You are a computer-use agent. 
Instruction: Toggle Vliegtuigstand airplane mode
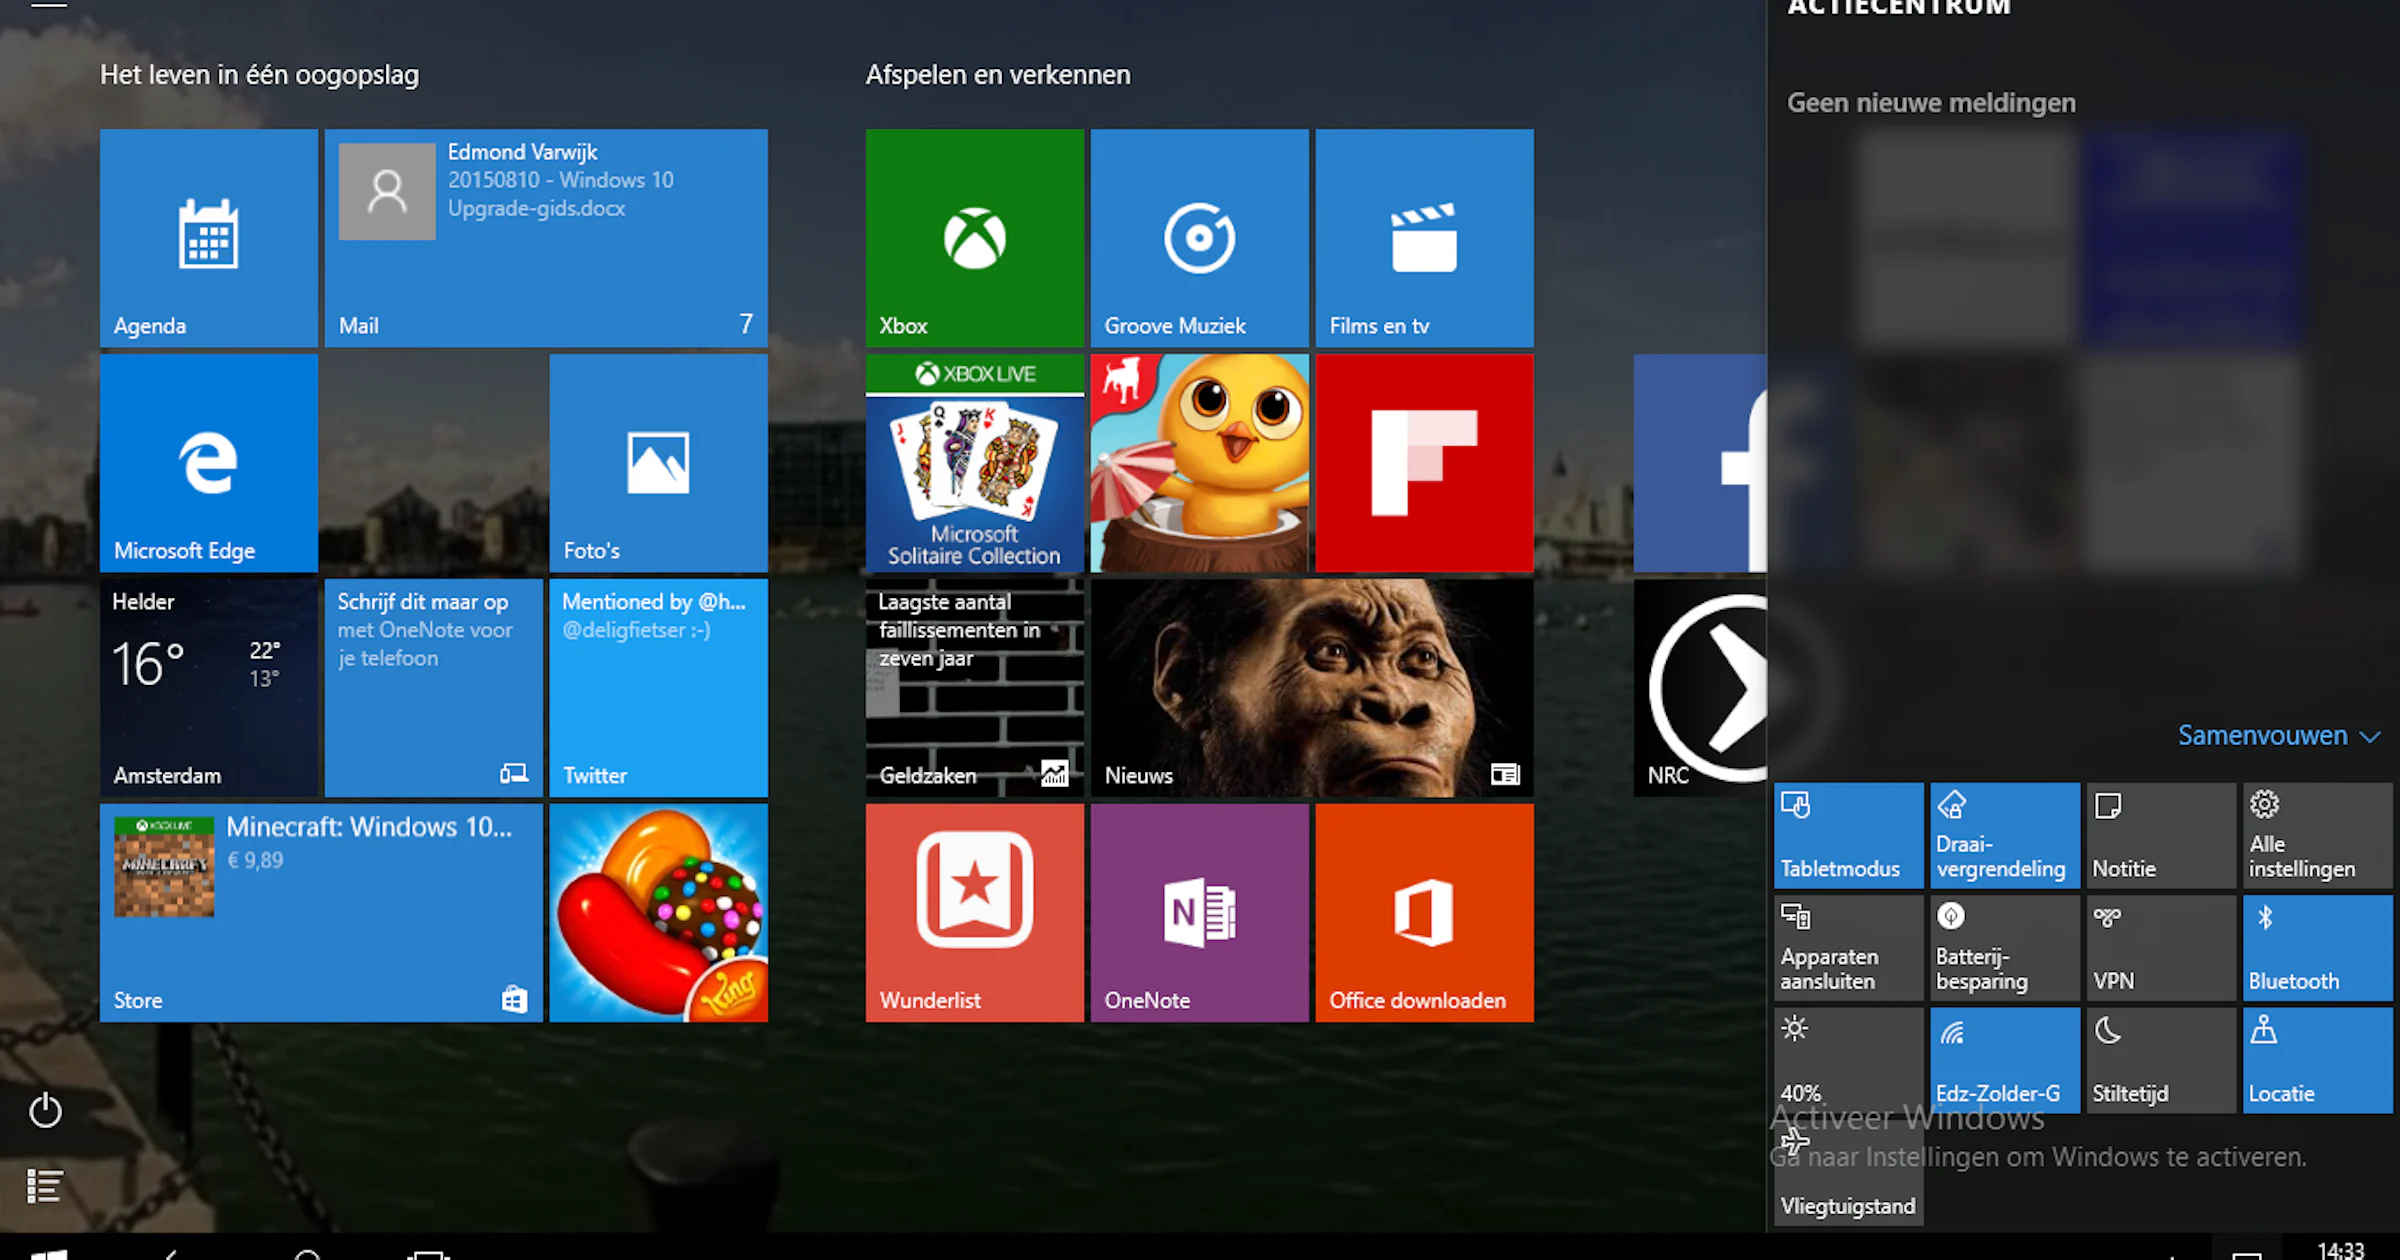[1849, 1172]
